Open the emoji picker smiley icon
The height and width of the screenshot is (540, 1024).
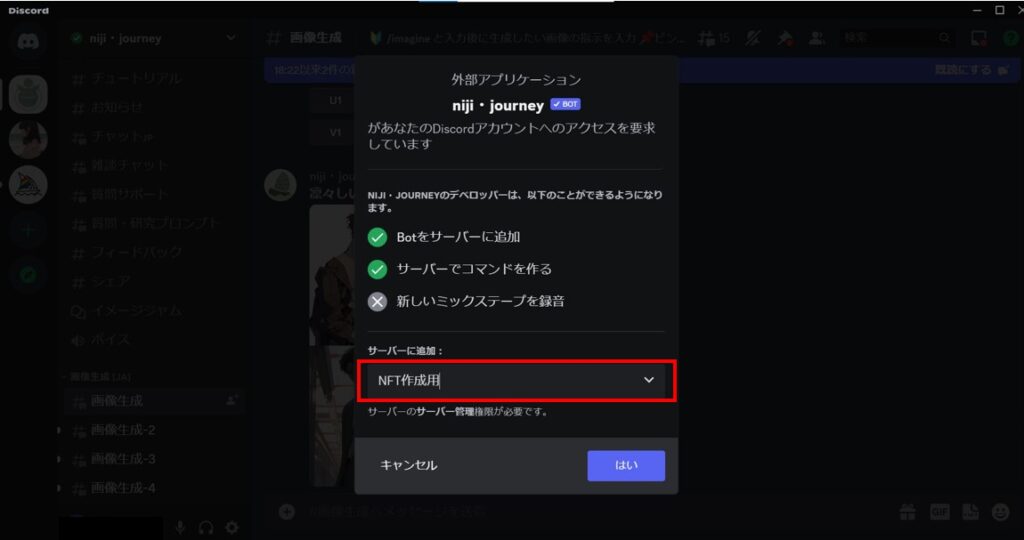(x=1000, y=512)
